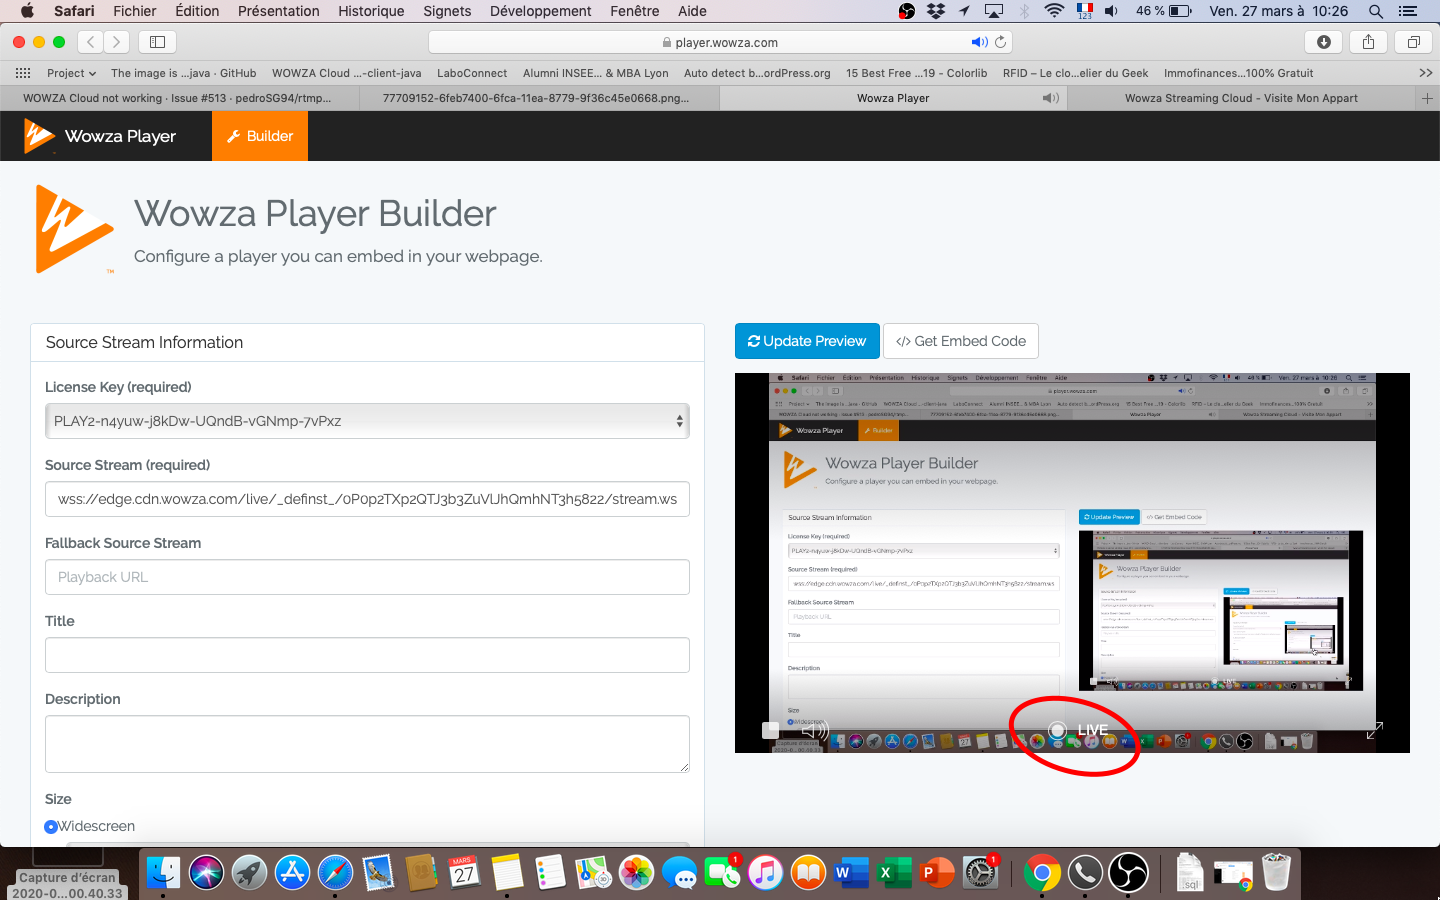Open Photos app from the Dock
Image resolution: width=1440 pixels, height=900 pixels.
636,873
